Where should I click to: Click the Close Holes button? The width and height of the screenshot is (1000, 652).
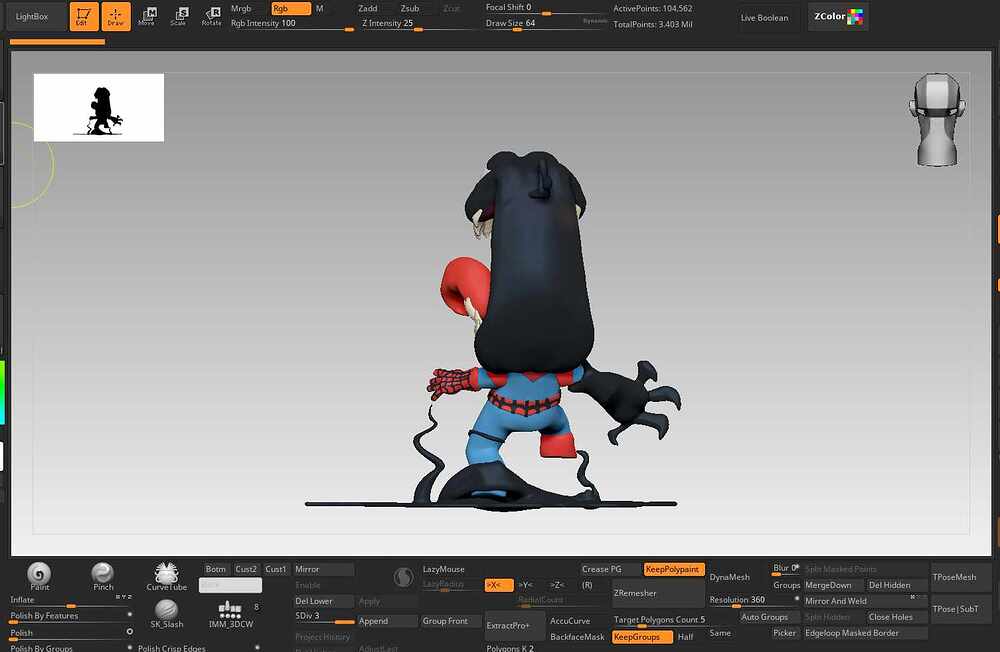[x=897, y=617]
